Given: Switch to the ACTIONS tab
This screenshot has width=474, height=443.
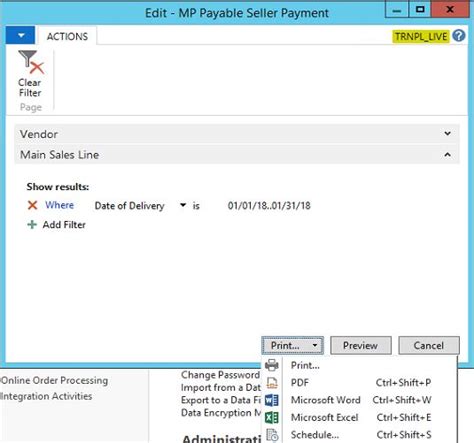Looking at the screenshot, I should (67, 36).
